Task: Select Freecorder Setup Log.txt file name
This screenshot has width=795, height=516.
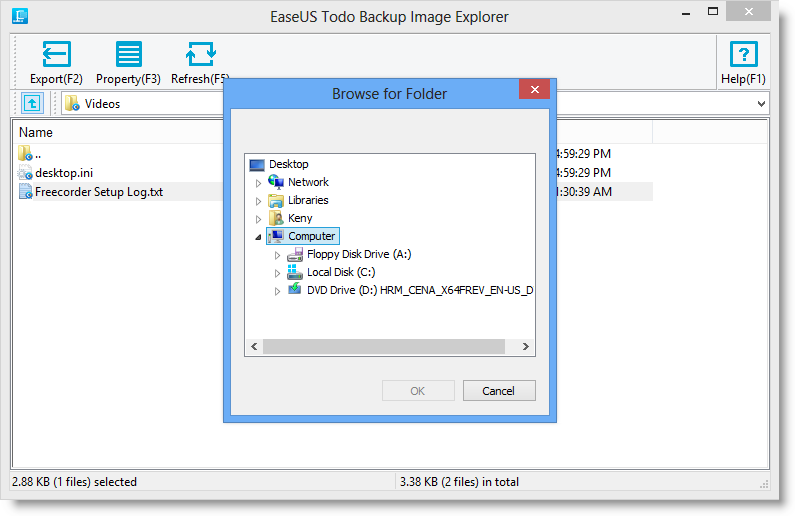Action: [99, 192]
